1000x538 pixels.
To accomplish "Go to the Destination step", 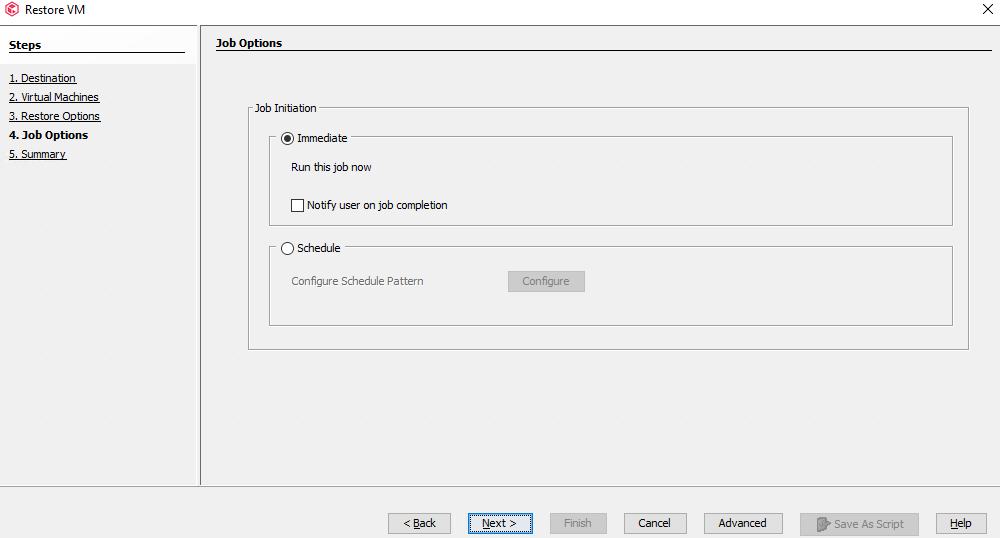I will [43, 78].
